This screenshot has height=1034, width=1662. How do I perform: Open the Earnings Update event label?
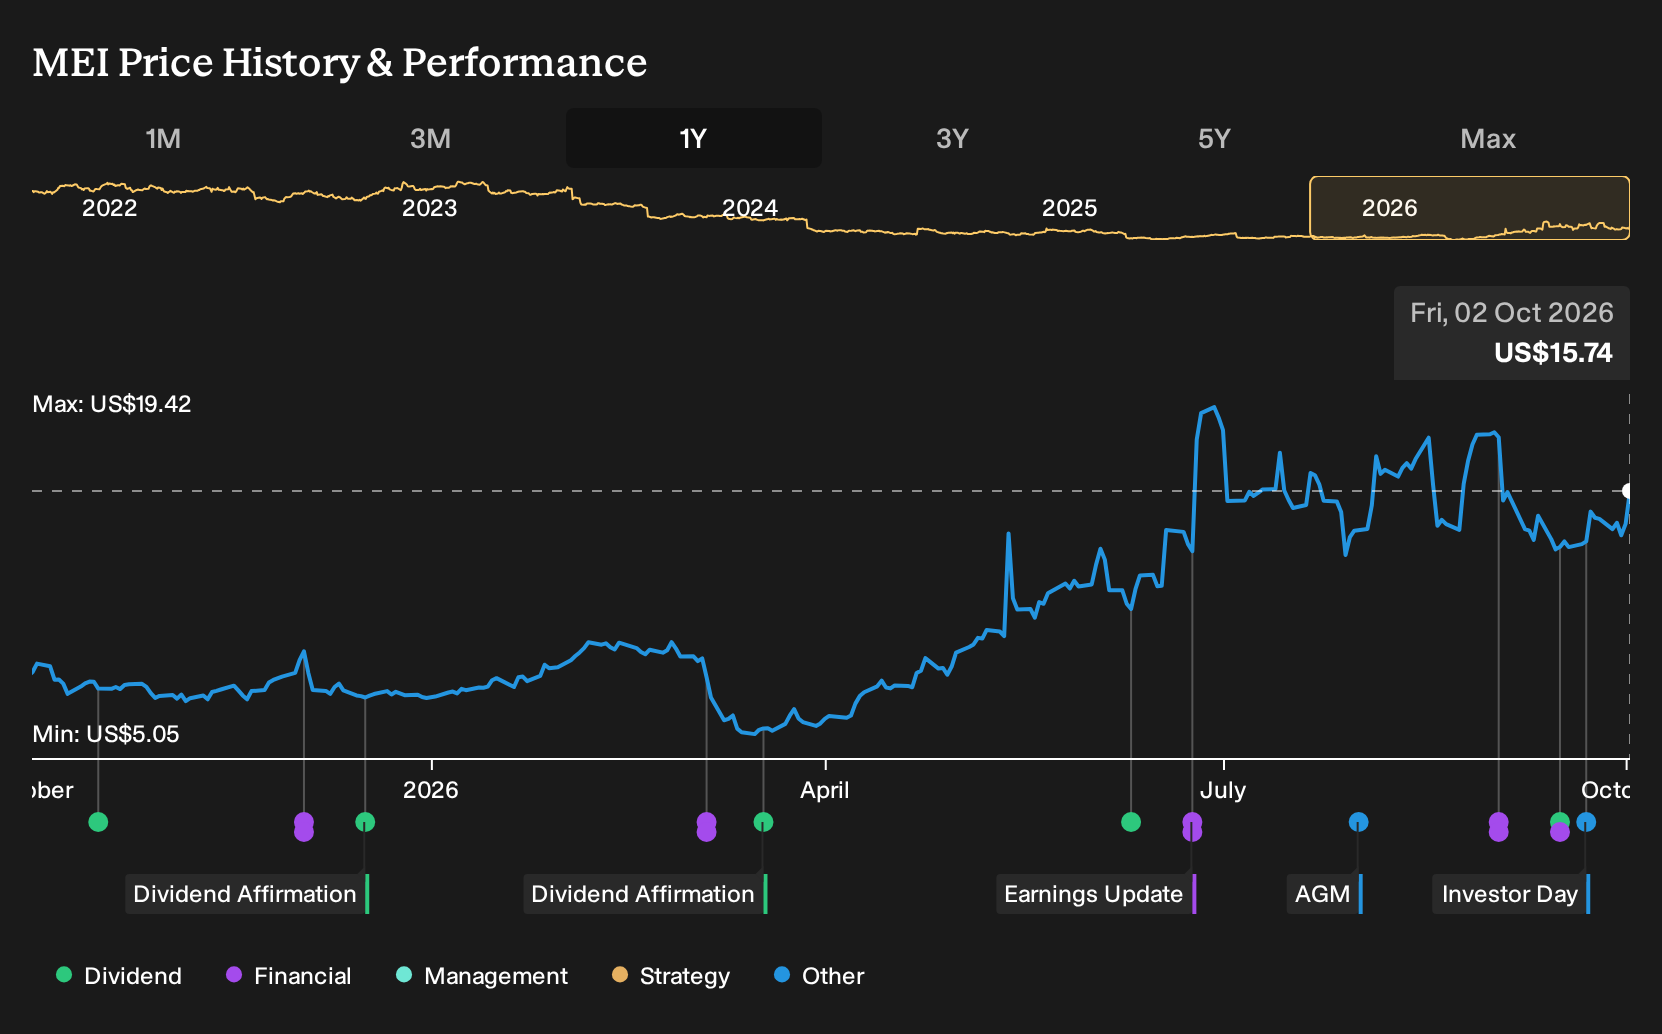pos(1096,894)
